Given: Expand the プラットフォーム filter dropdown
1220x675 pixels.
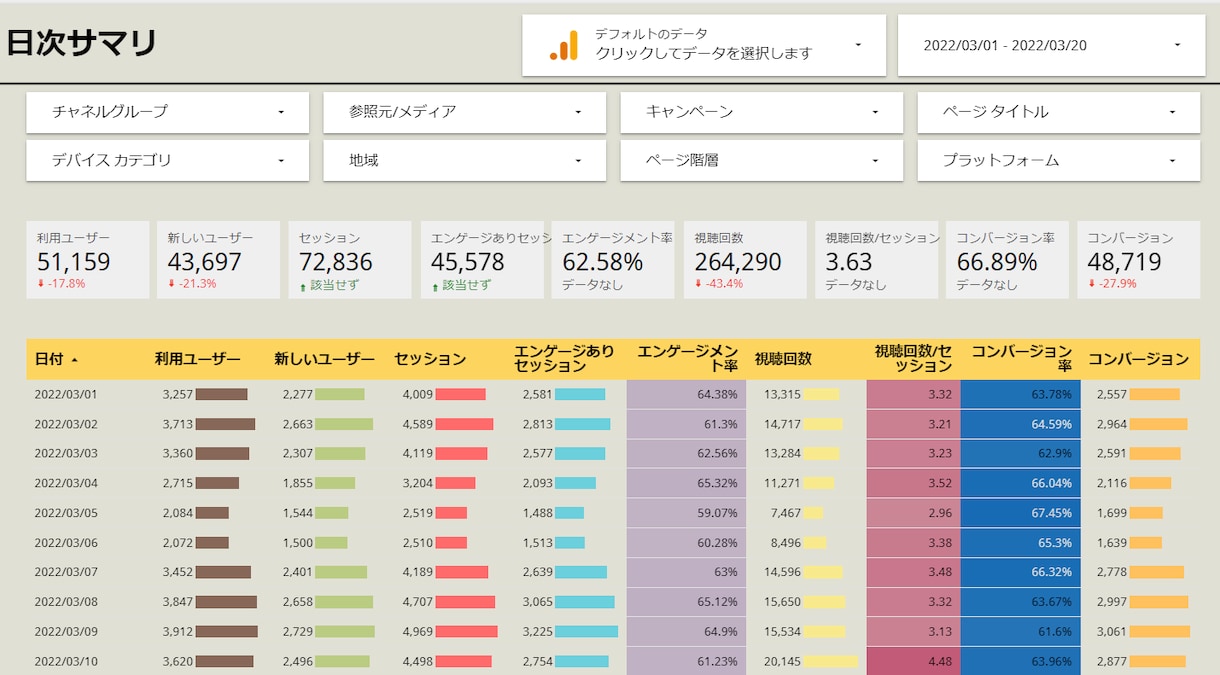Looking at the screenshot, I should point(1059,160).
